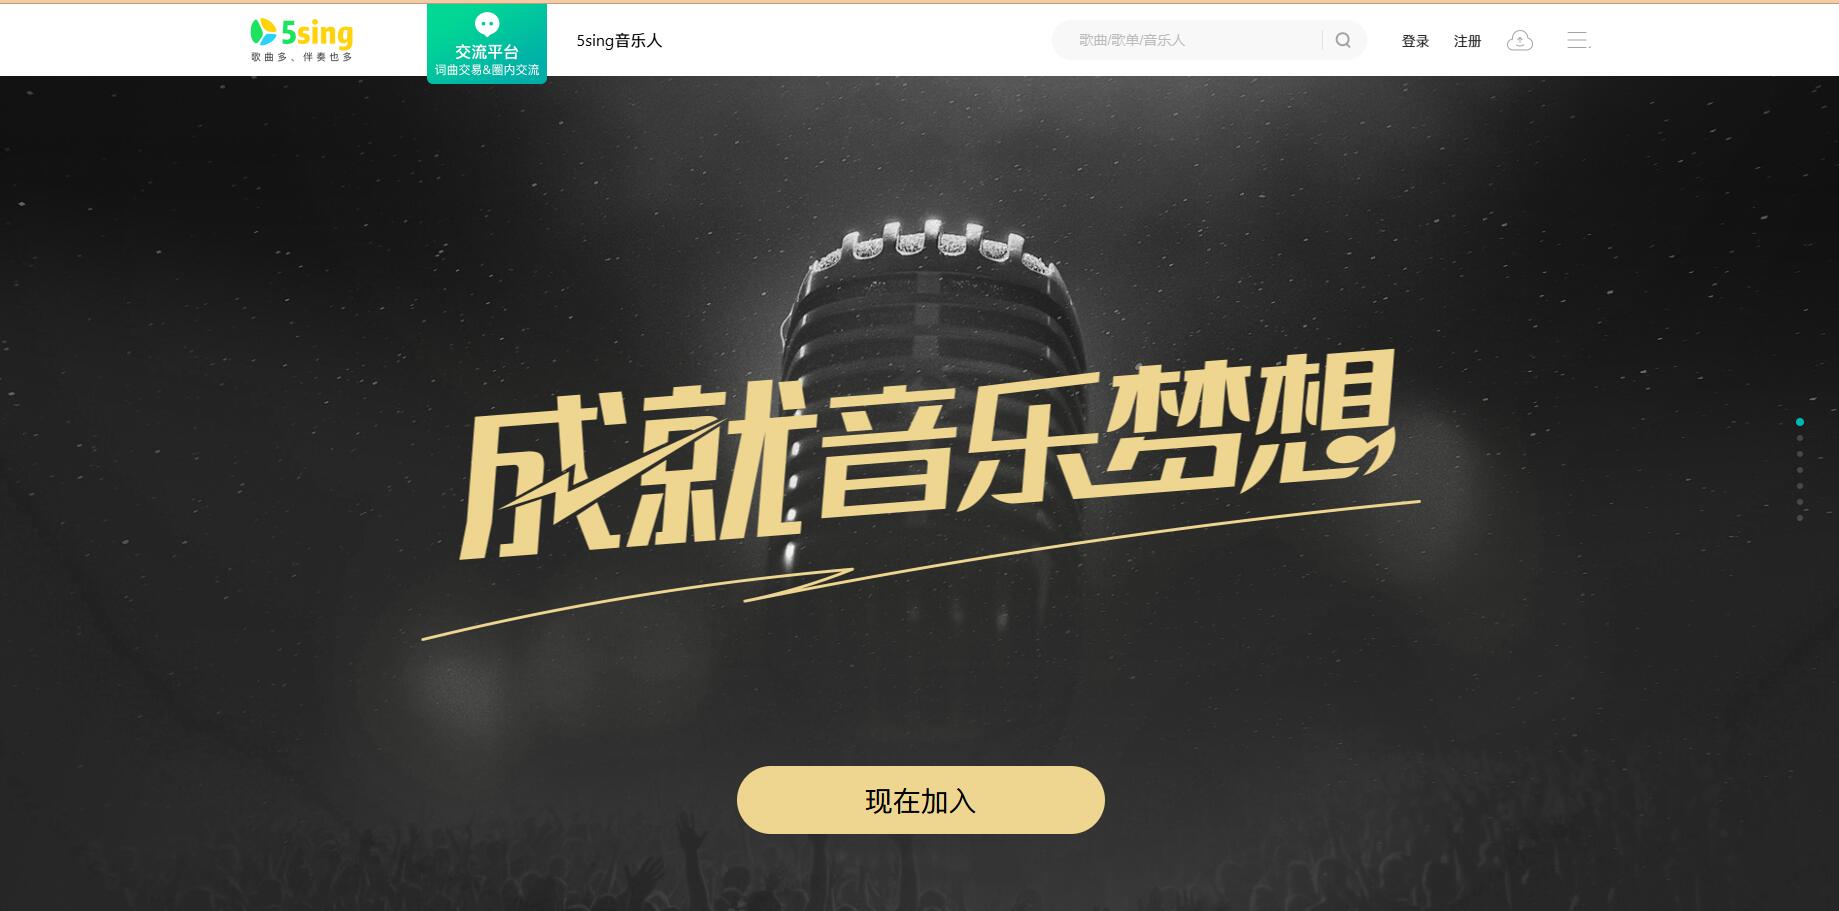Image resolution: width=1839 pixels, height=911 pixels.
Task: Jump to the second page dot
Action: [x=1800, y=438]
